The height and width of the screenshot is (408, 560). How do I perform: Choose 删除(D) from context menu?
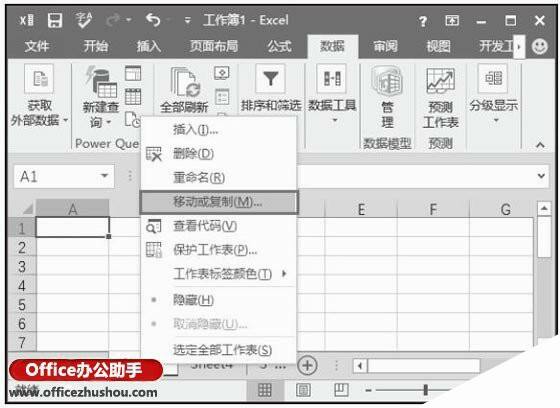219,154
